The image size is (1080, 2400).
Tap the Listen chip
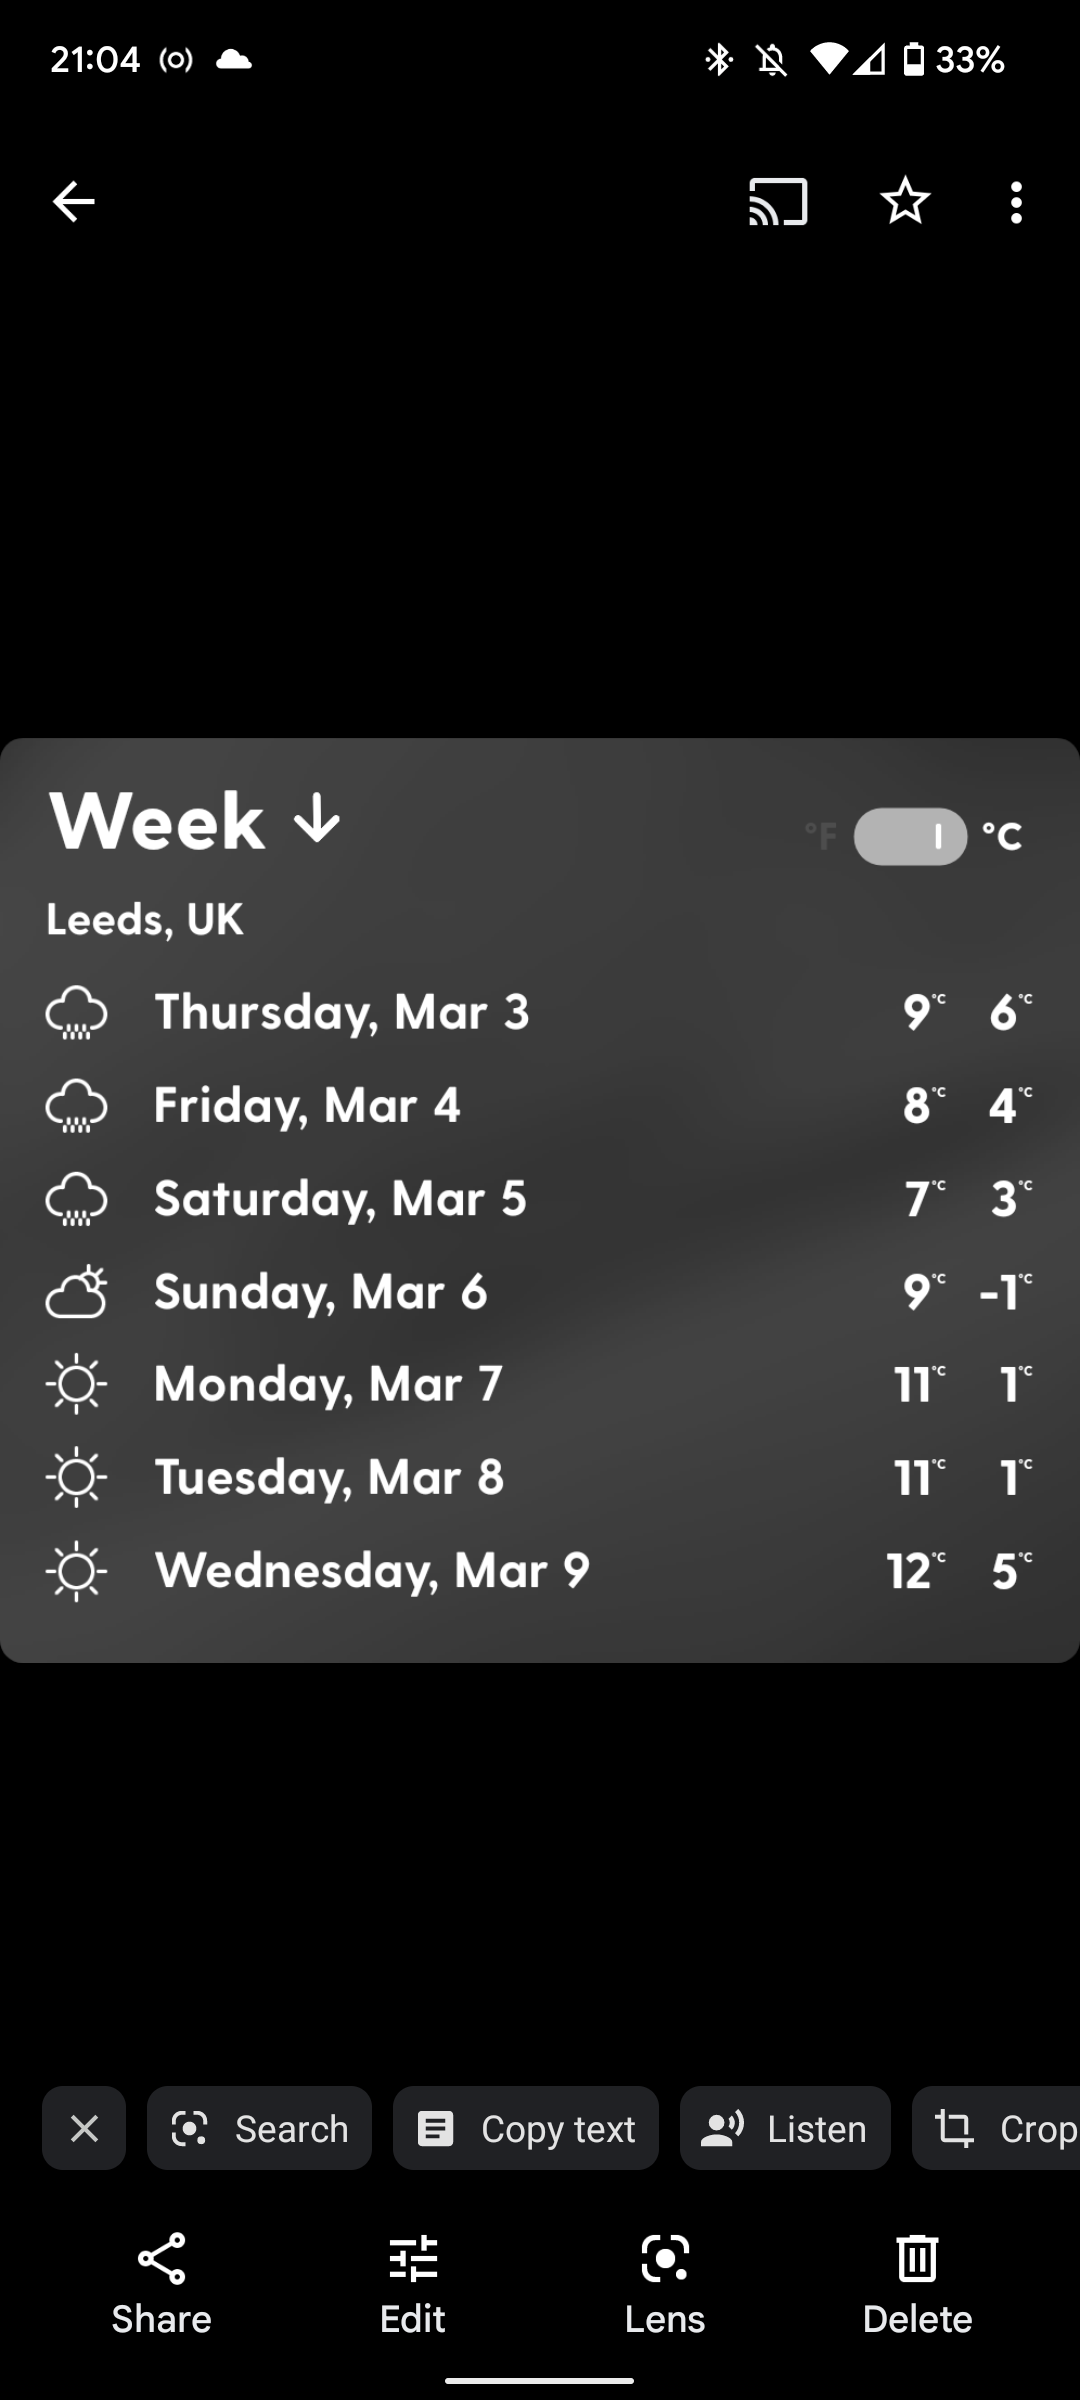click(x=785, y=2129)
